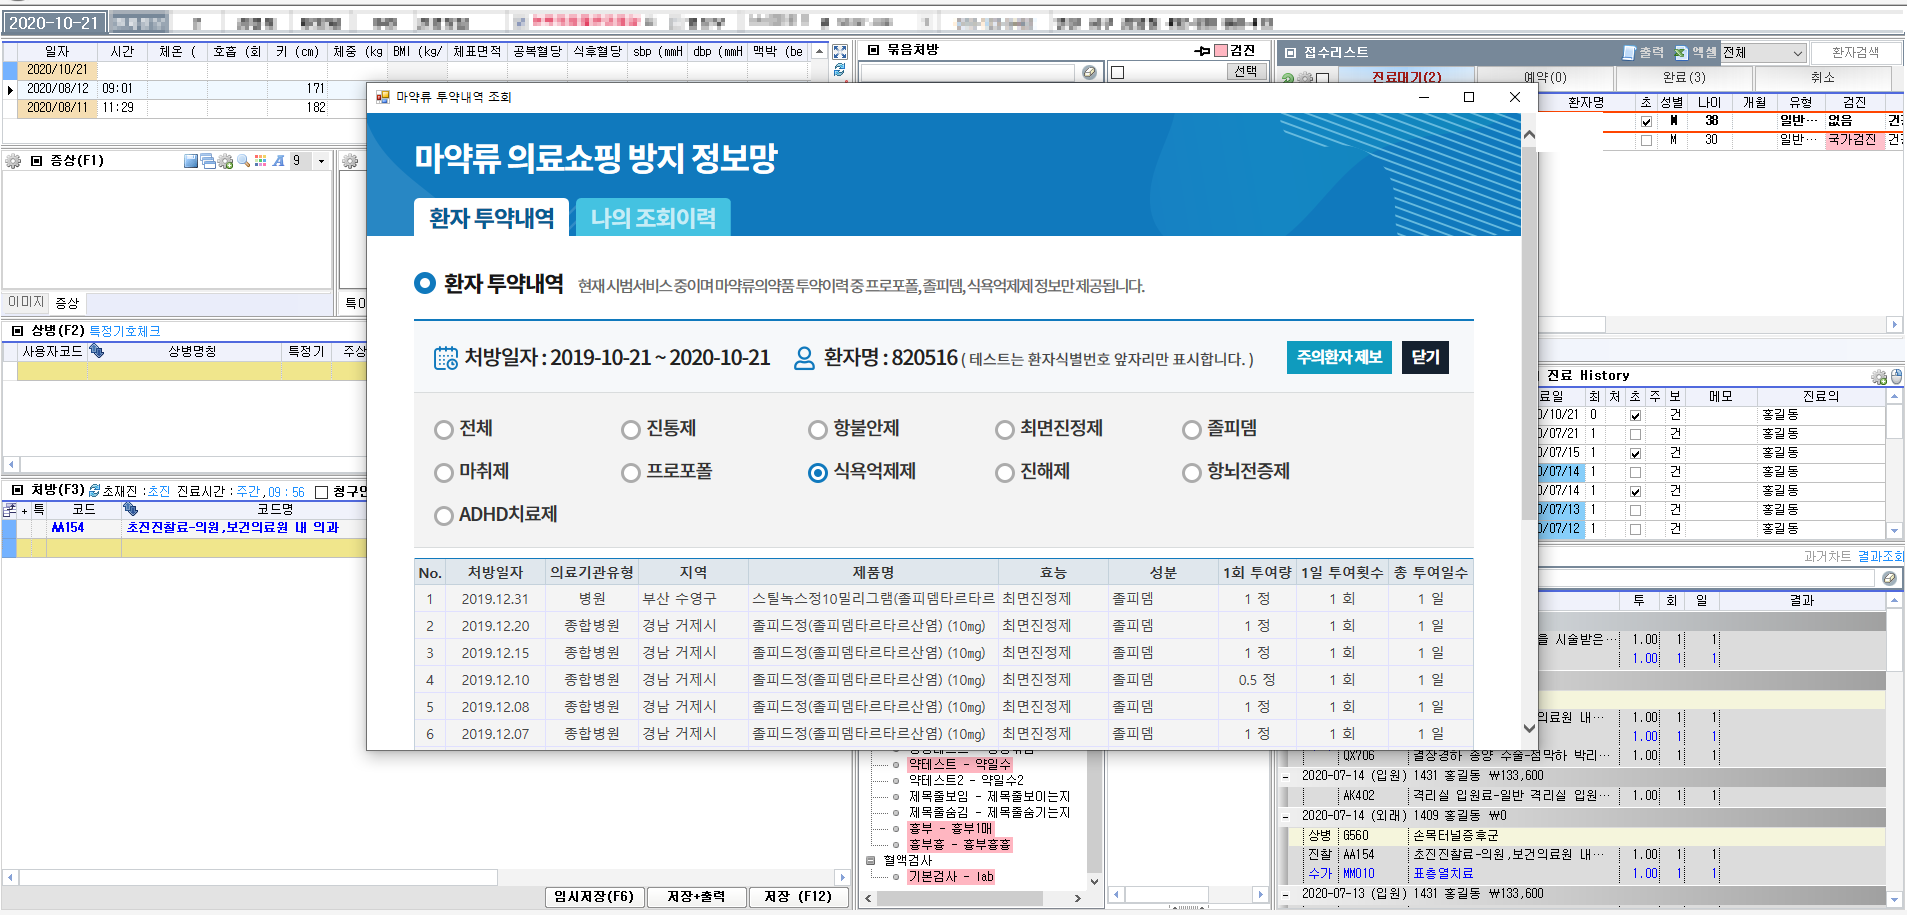Click the refresh icon below the expand icon
The height and width of the screenshot is (915, 1907).
840,70
